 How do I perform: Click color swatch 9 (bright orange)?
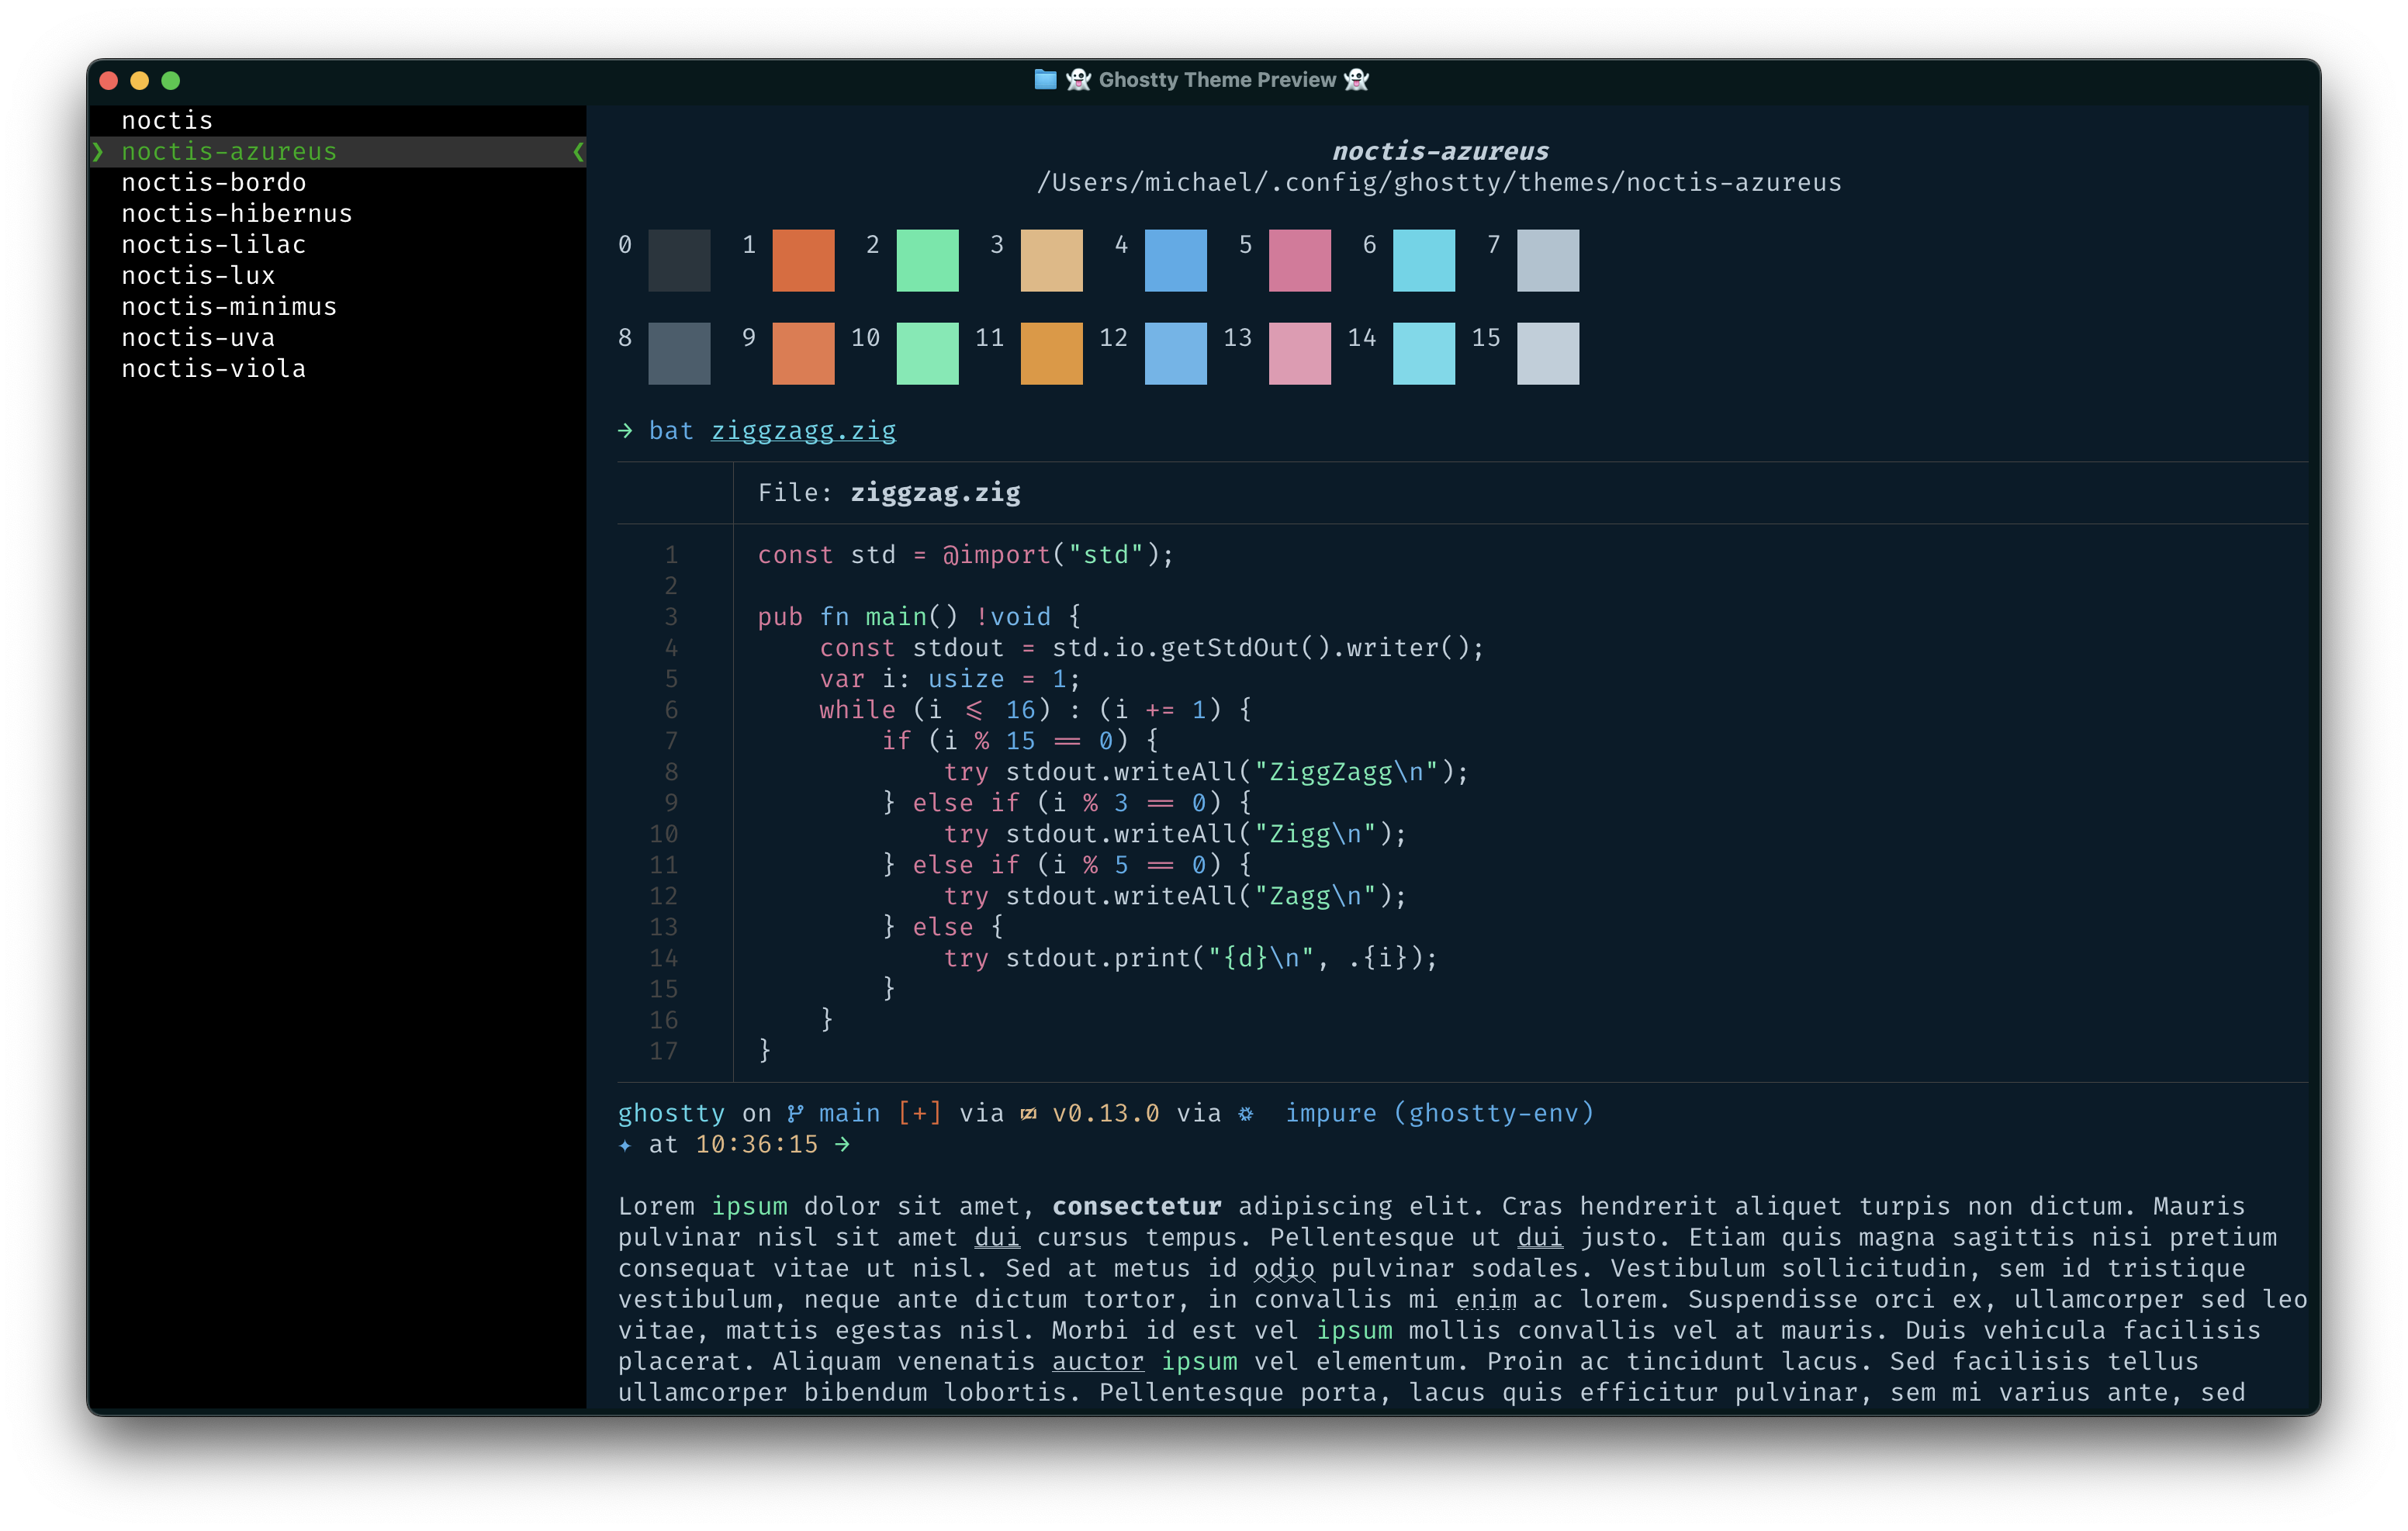point(803,353)
